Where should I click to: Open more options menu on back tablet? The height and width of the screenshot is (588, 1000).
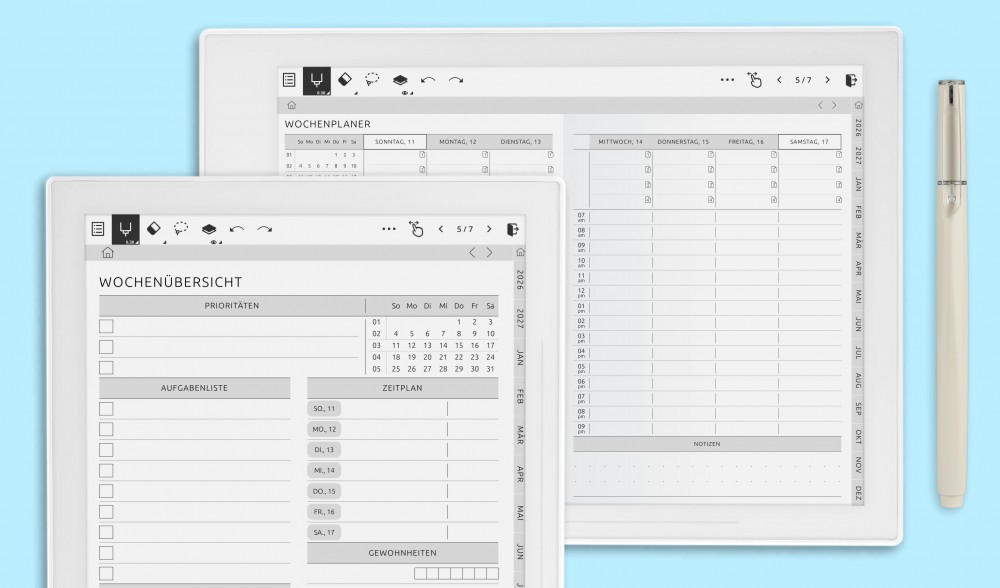(x=727, y=80)
